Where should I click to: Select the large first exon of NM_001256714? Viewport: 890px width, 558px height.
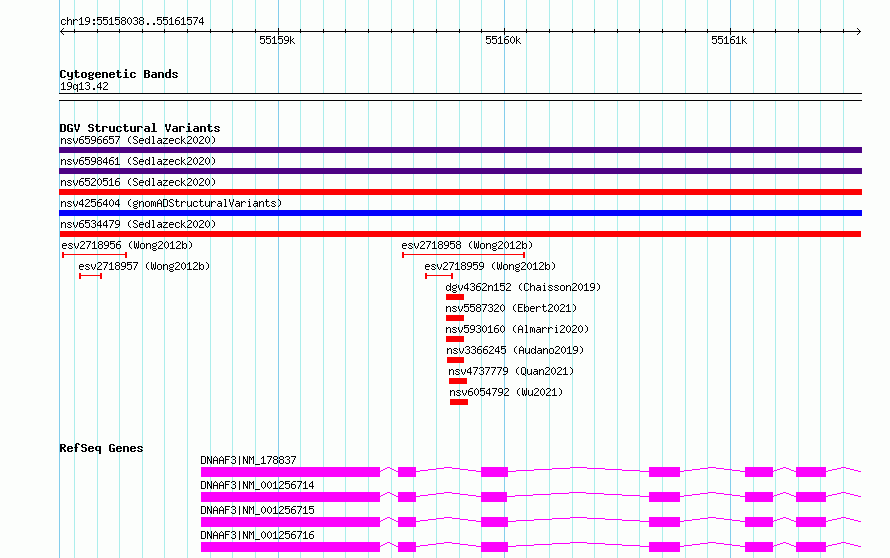(x=290, y=497)
